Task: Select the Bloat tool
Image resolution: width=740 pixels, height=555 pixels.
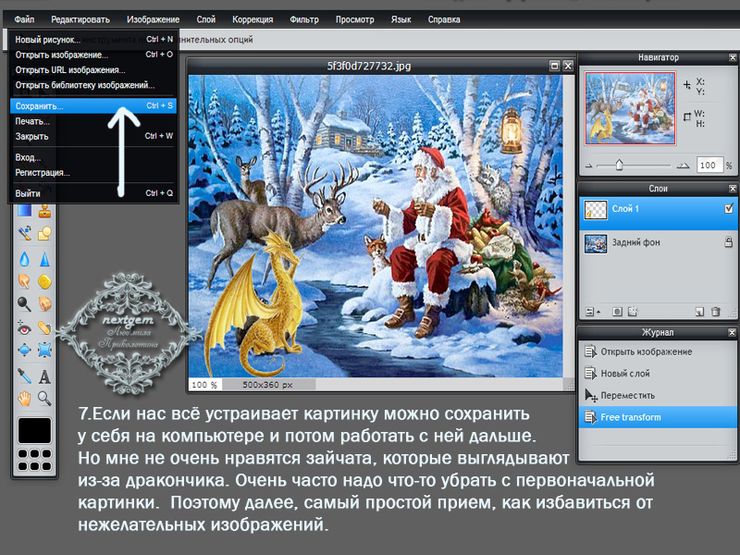Action: point(25,350)
